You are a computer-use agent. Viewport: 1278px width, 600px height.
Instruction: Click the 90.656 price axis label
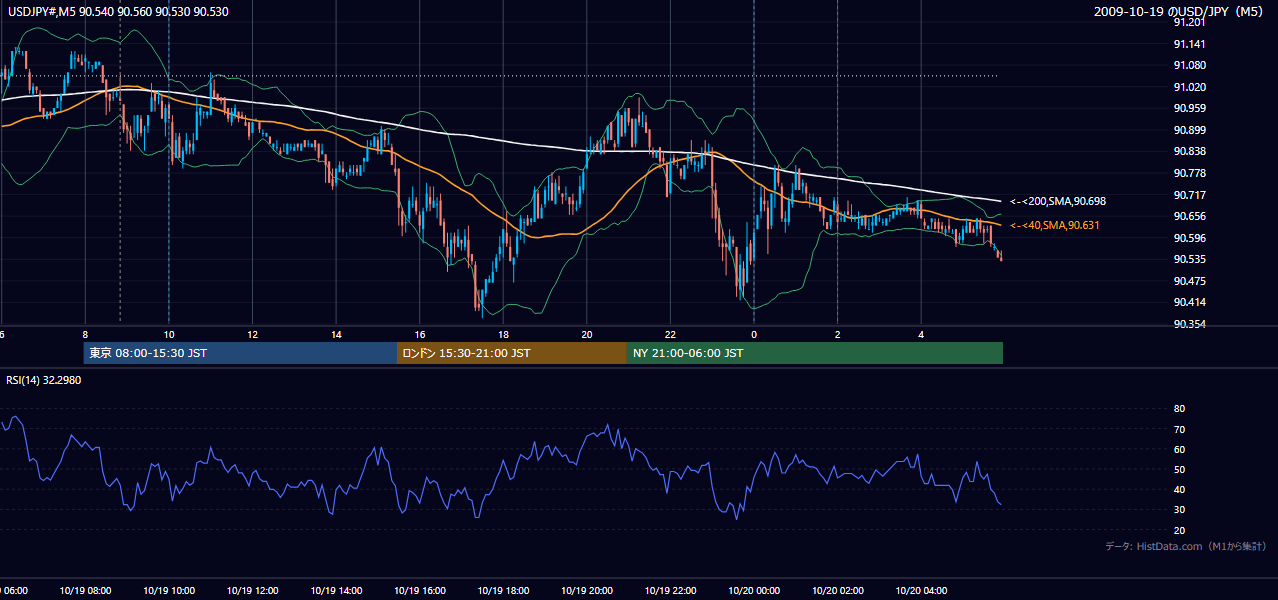tap(1189, 216)
